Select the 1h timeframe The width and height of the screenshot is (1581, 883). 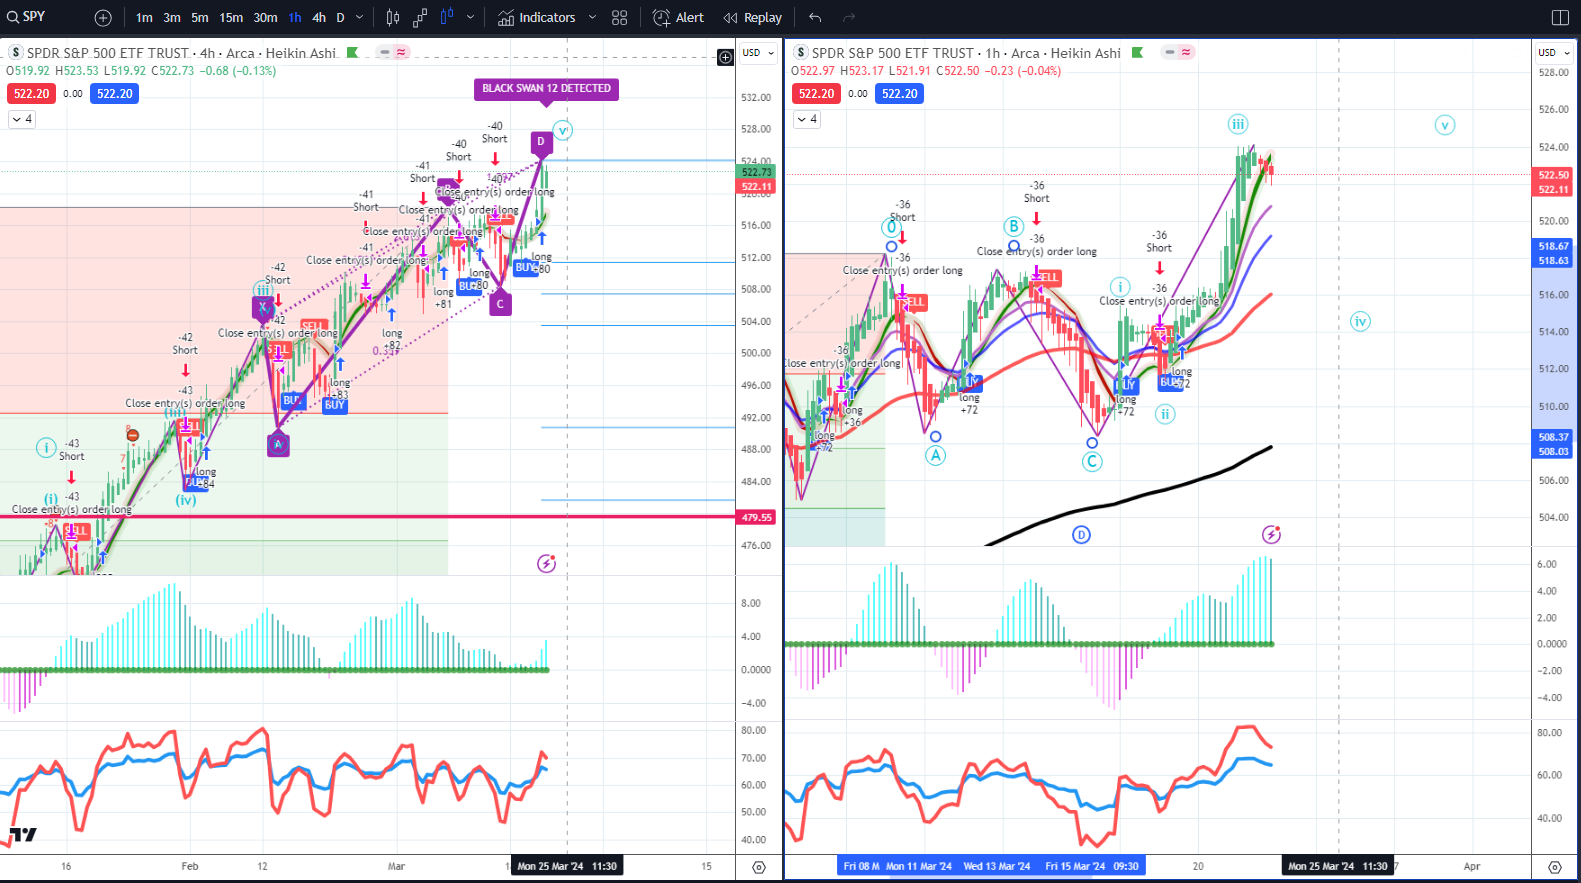[295, 18]
